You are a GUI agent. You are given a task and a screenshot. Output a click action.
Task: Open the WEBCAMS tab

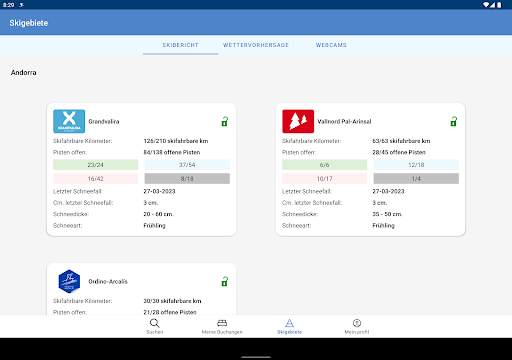331,45
